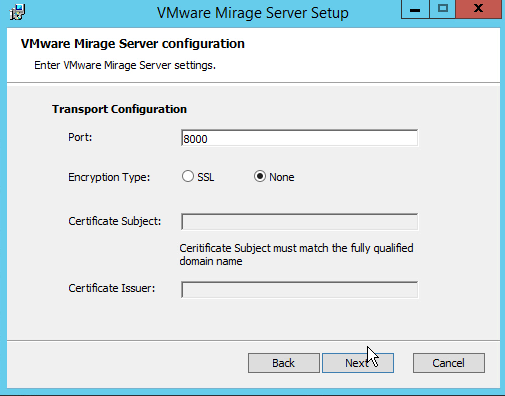
Task: Close the setup window with X
Action: pos(478,9)
